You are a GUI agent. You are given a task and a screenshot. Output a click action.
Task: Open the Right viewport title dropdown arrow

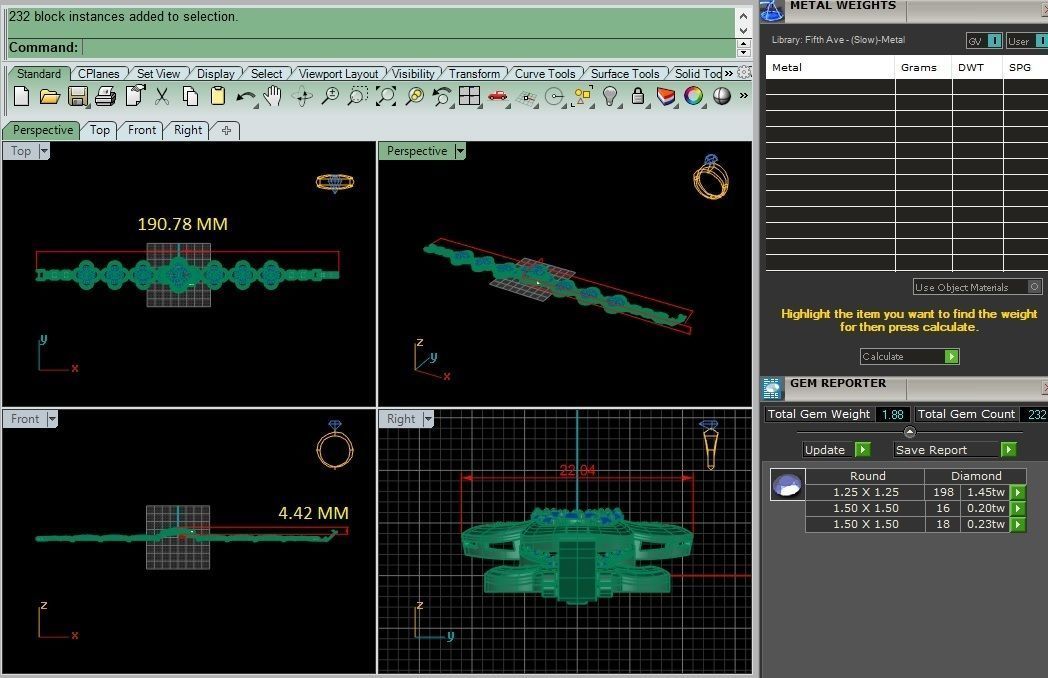point(428,419)
